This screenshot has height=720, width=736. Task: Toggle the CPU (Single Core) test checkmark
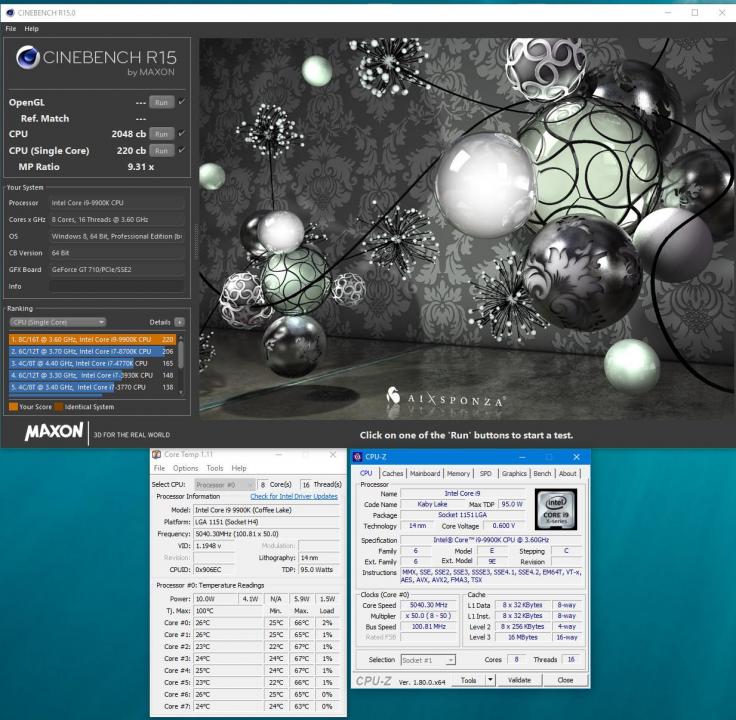click(182, 150)
